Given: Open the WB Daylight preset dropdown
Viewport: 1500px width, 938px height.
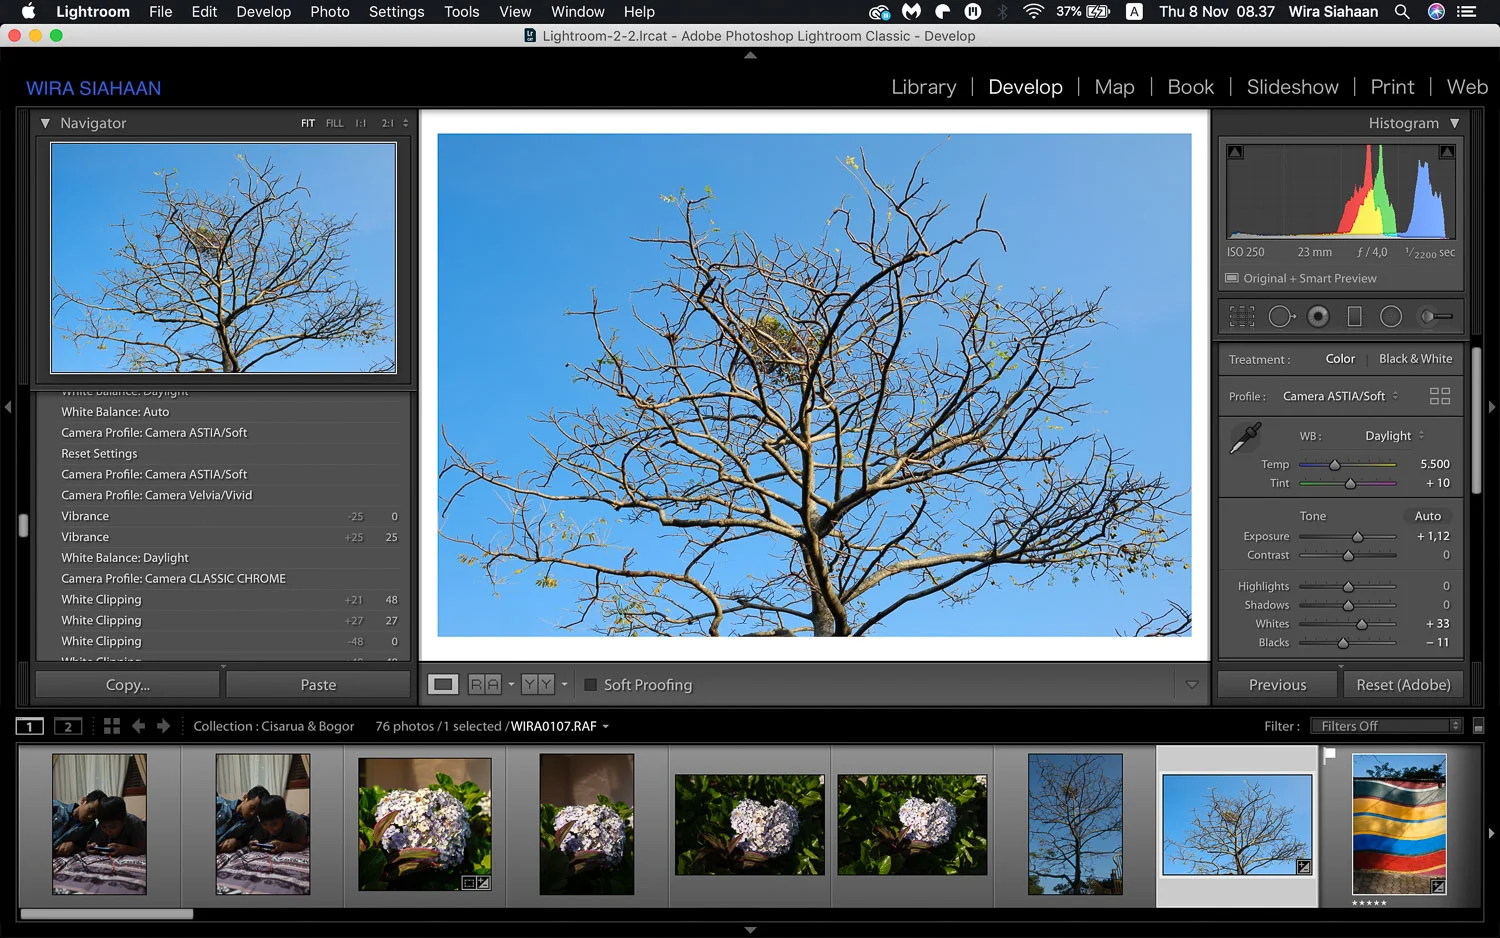Looking at the screenshot, I should [x=1394, y=436].
